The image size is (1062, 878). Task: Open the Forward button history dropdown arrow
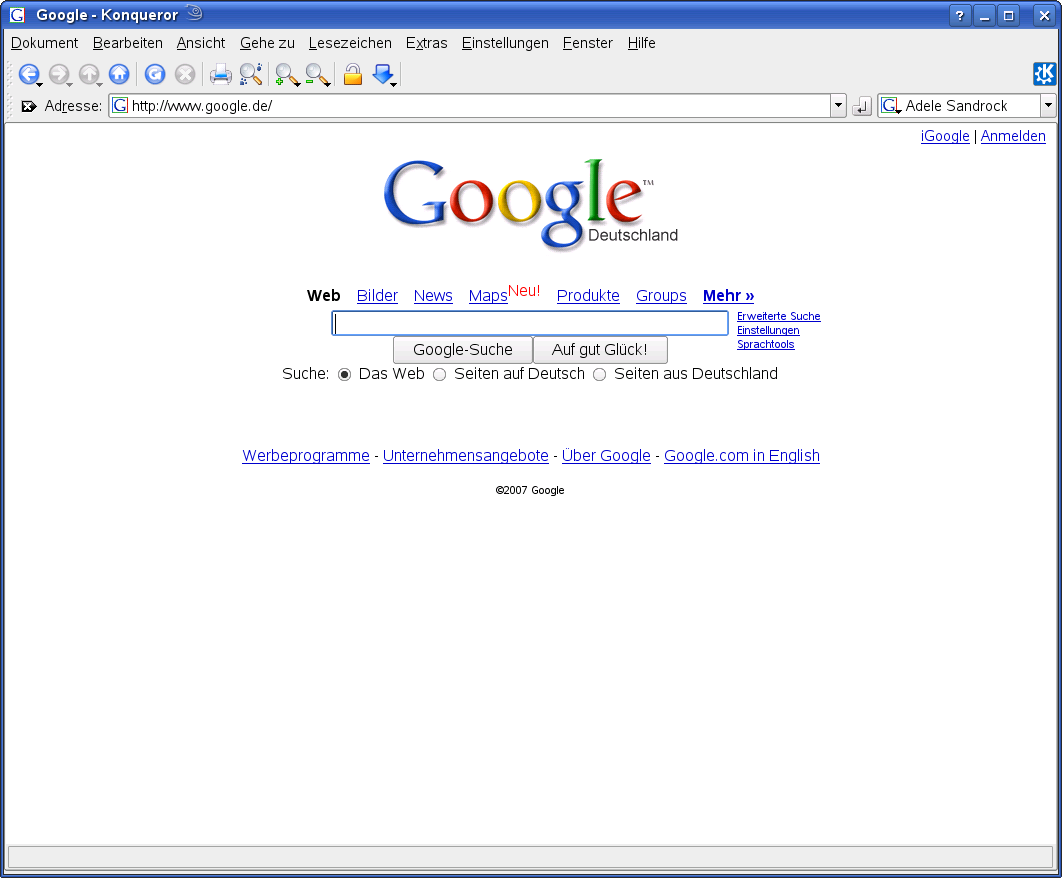click(69, 84)
